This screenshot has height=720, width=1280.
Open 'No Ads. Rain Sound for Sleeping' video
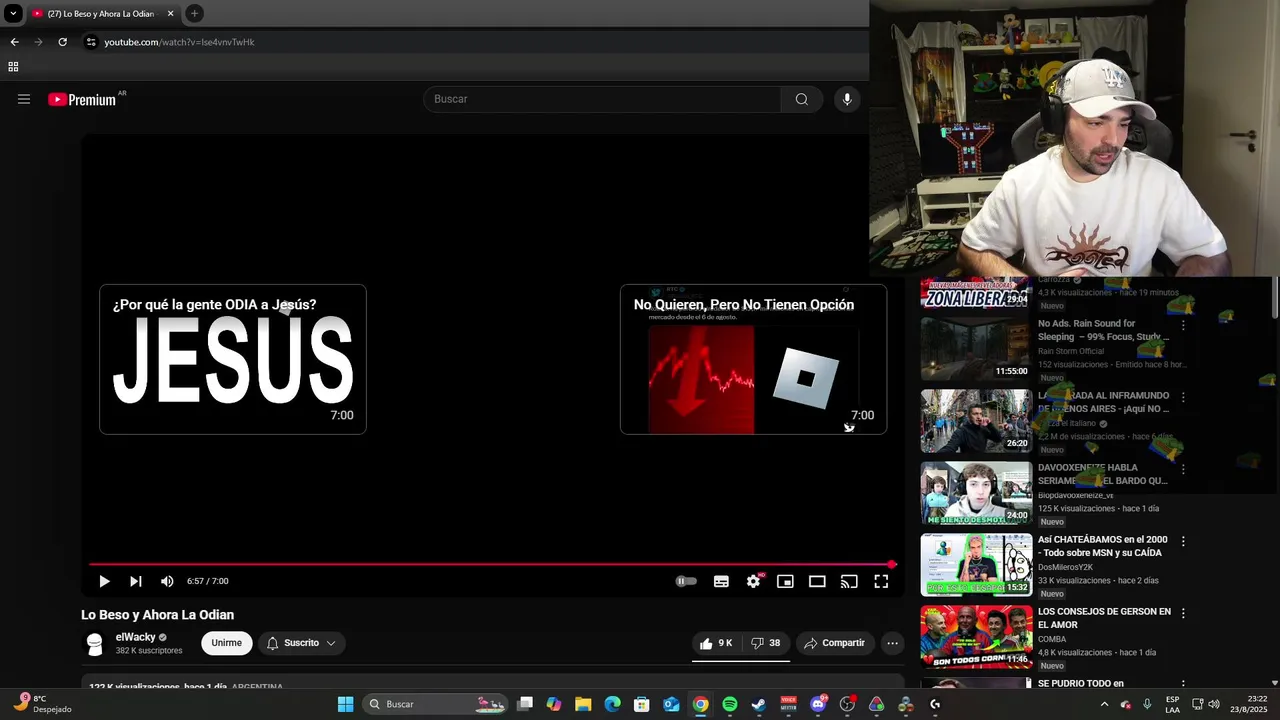pyautogui.click(x=1103, y=330)
